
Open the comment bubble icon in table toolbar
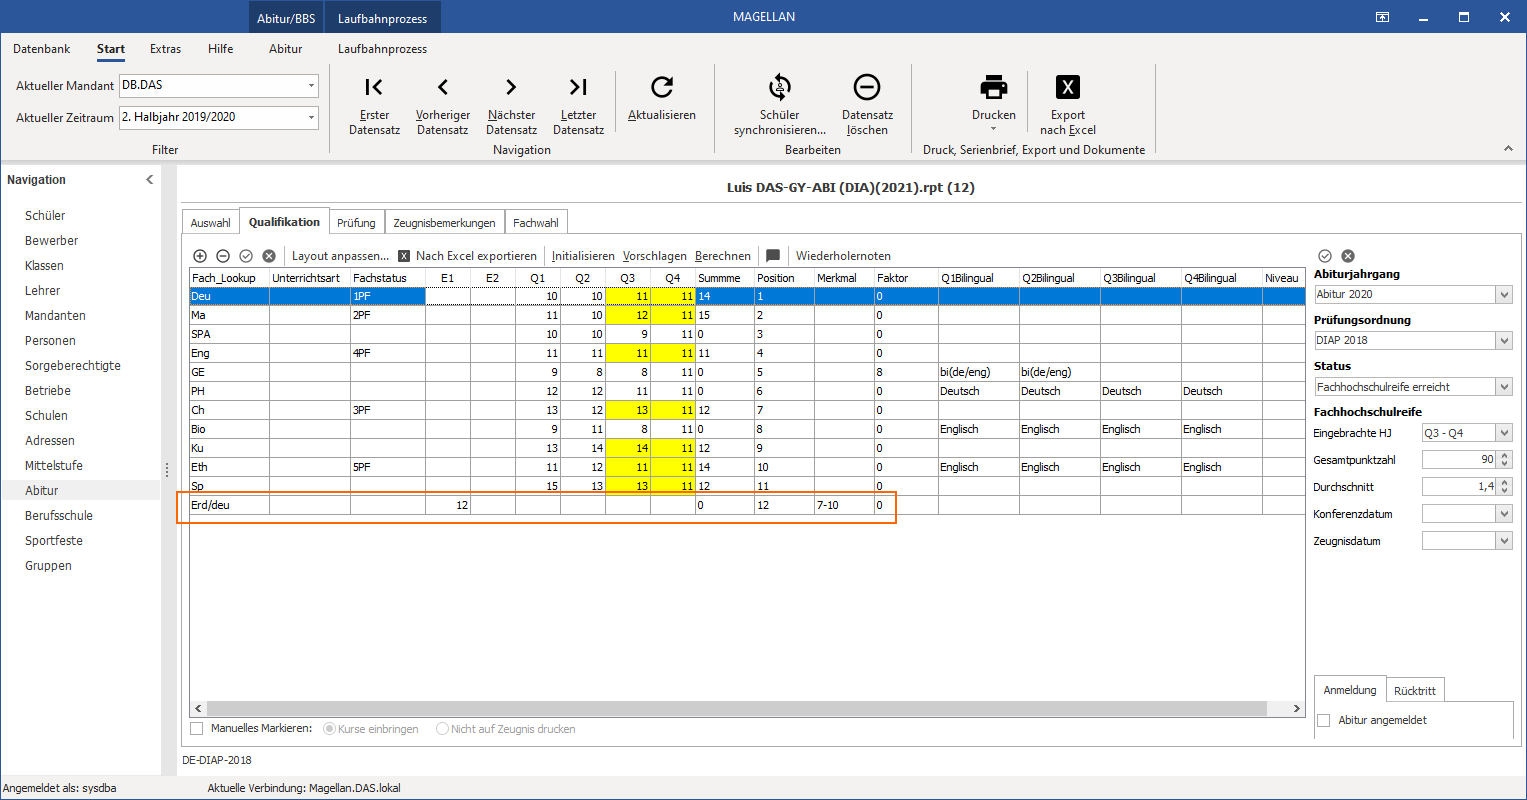(773, 256)
